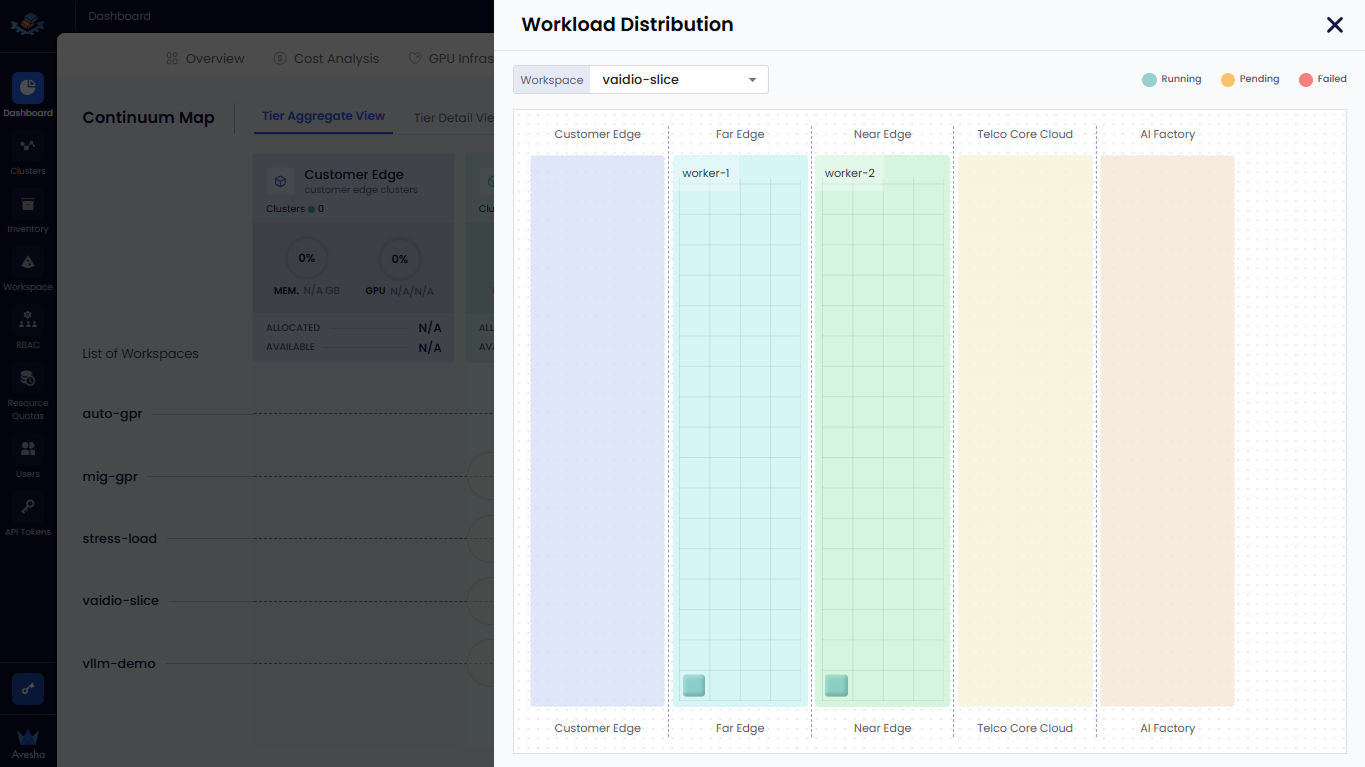
Task: Click the Failed legend color swatch
Action: pos(1305,80)
